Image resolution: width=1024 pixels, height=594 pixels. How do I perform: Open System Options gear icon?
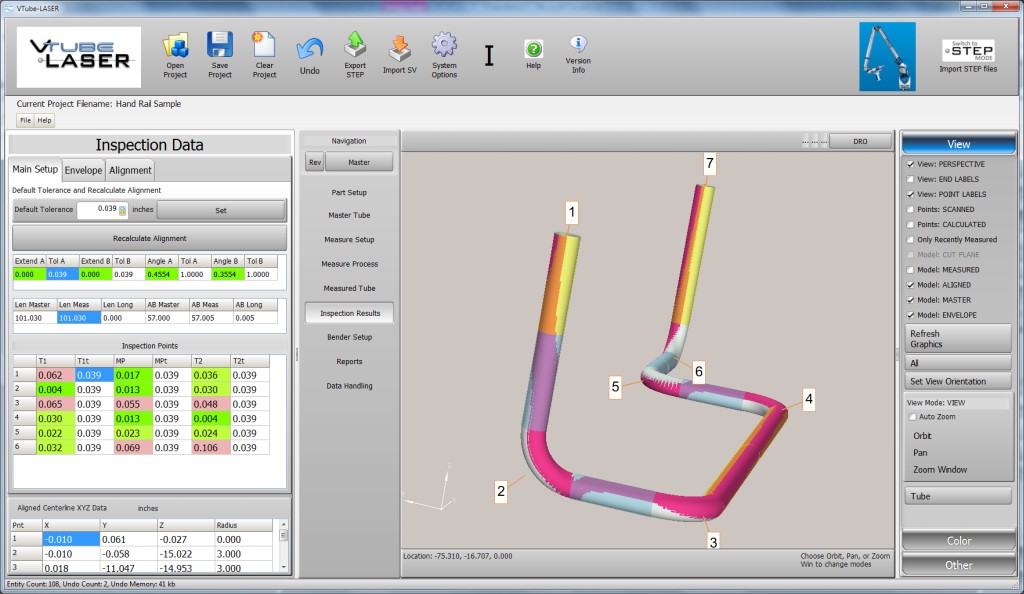444,45
